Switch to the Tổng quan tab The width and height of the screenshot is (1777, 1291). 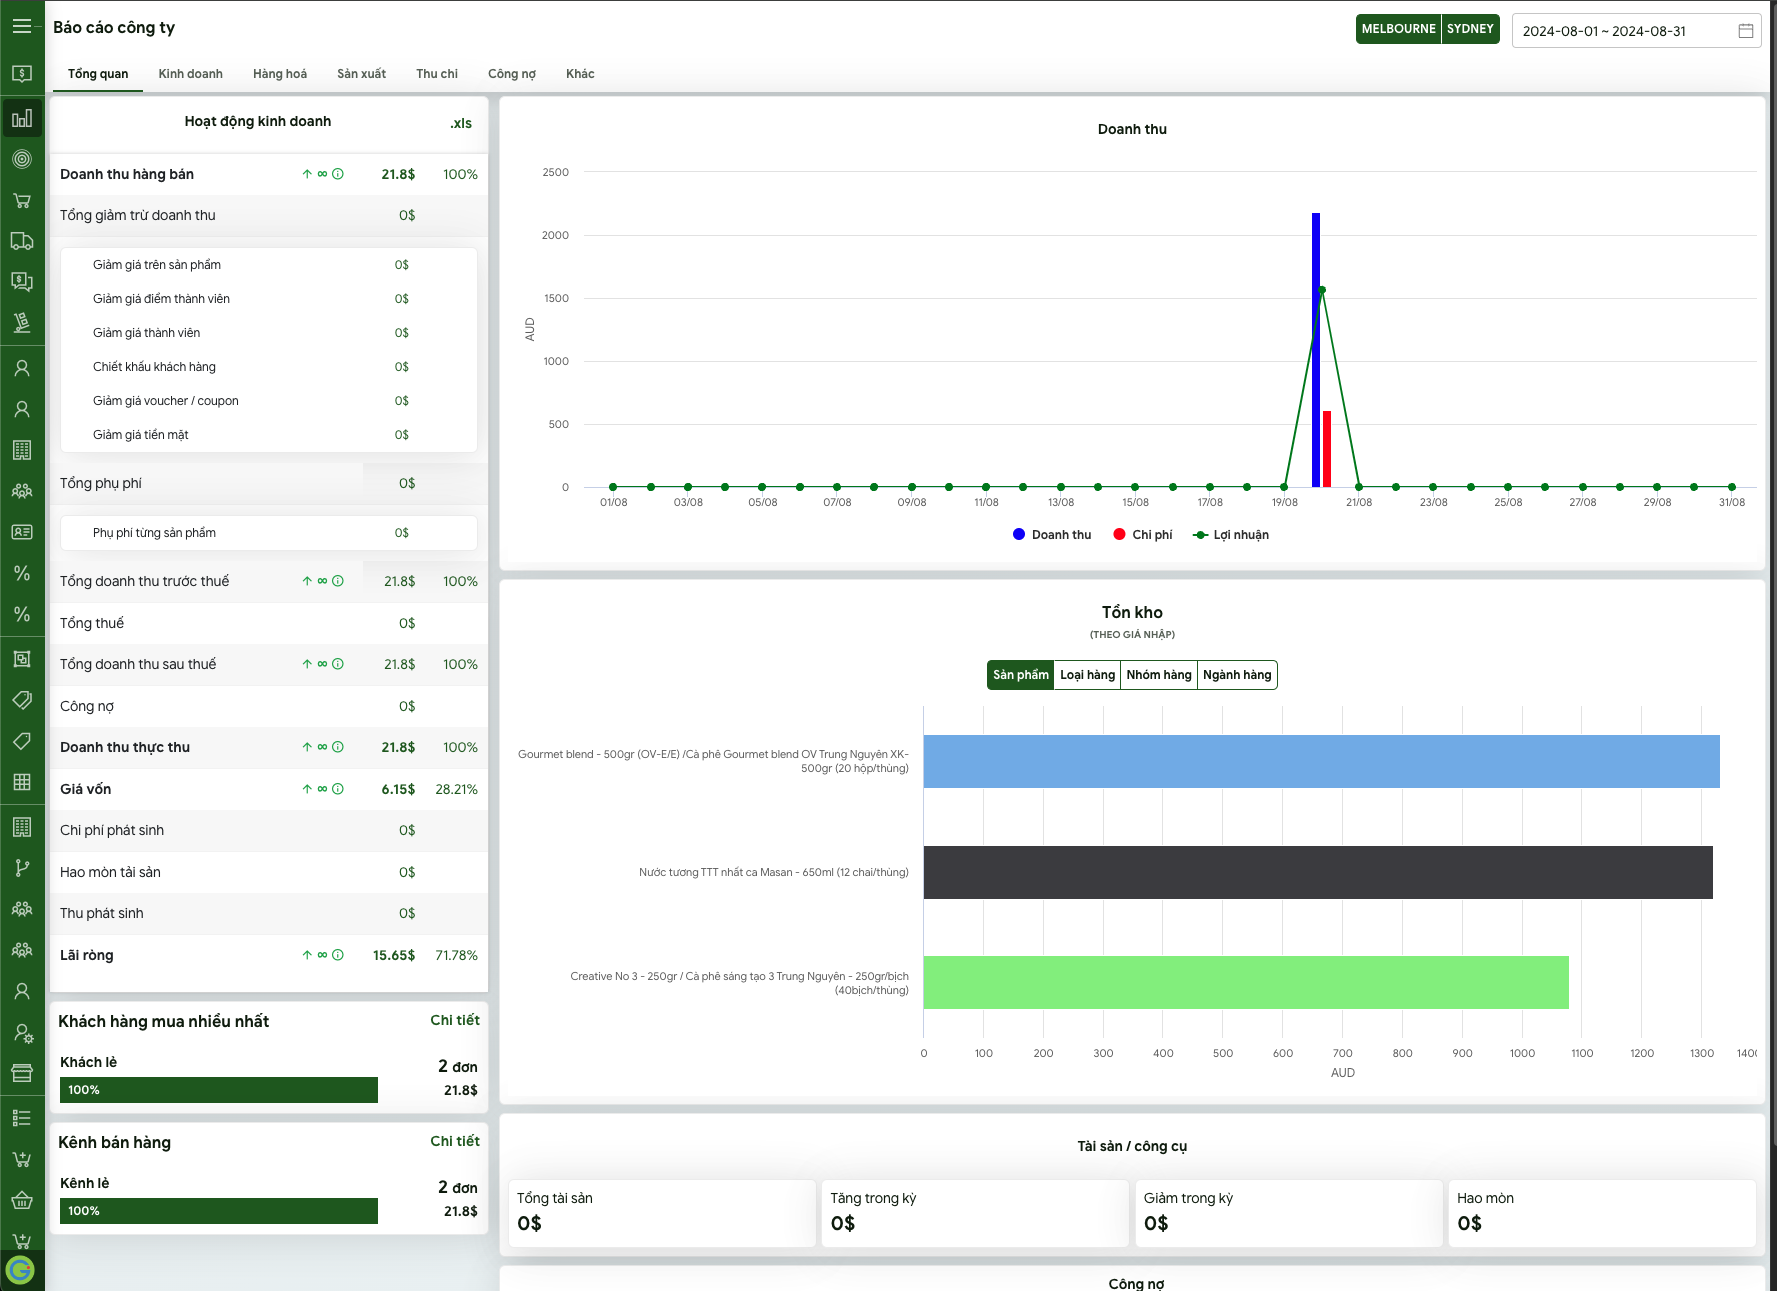pos(98,74)
